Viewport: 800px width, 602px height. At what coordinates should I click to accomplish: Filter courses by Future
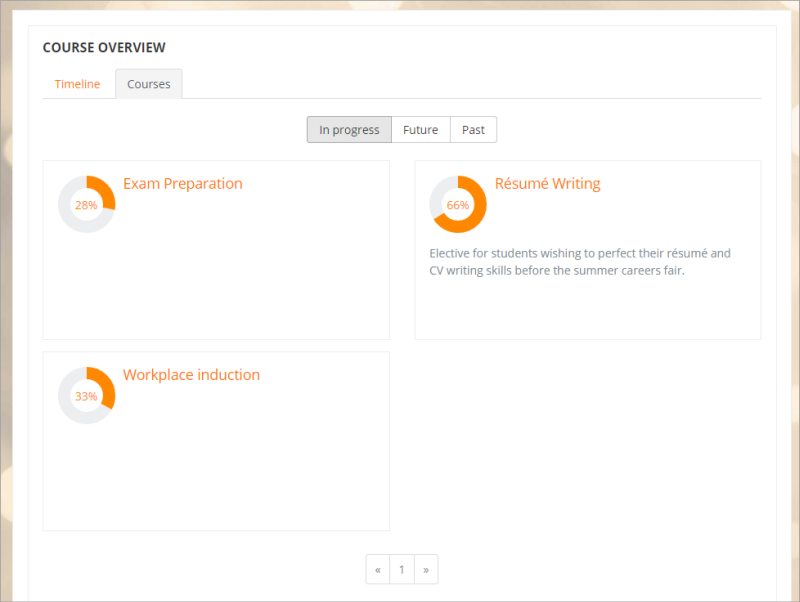tap(420, 130)
